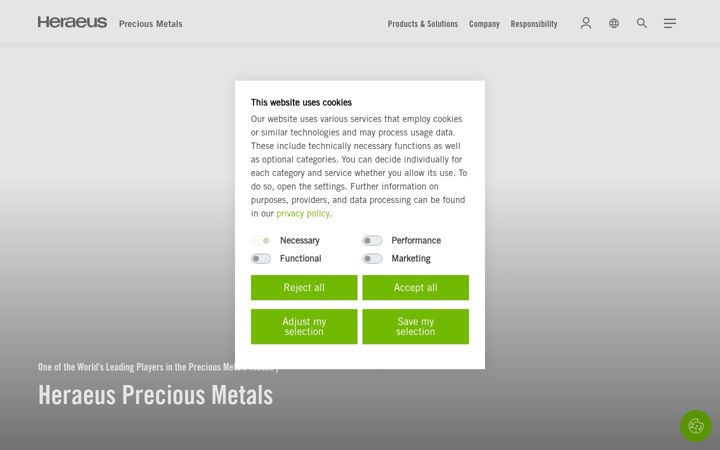Viewport: 720px width, 450px height.
Task: Open the cookie settings floating button
Action: tap(696, 426)
